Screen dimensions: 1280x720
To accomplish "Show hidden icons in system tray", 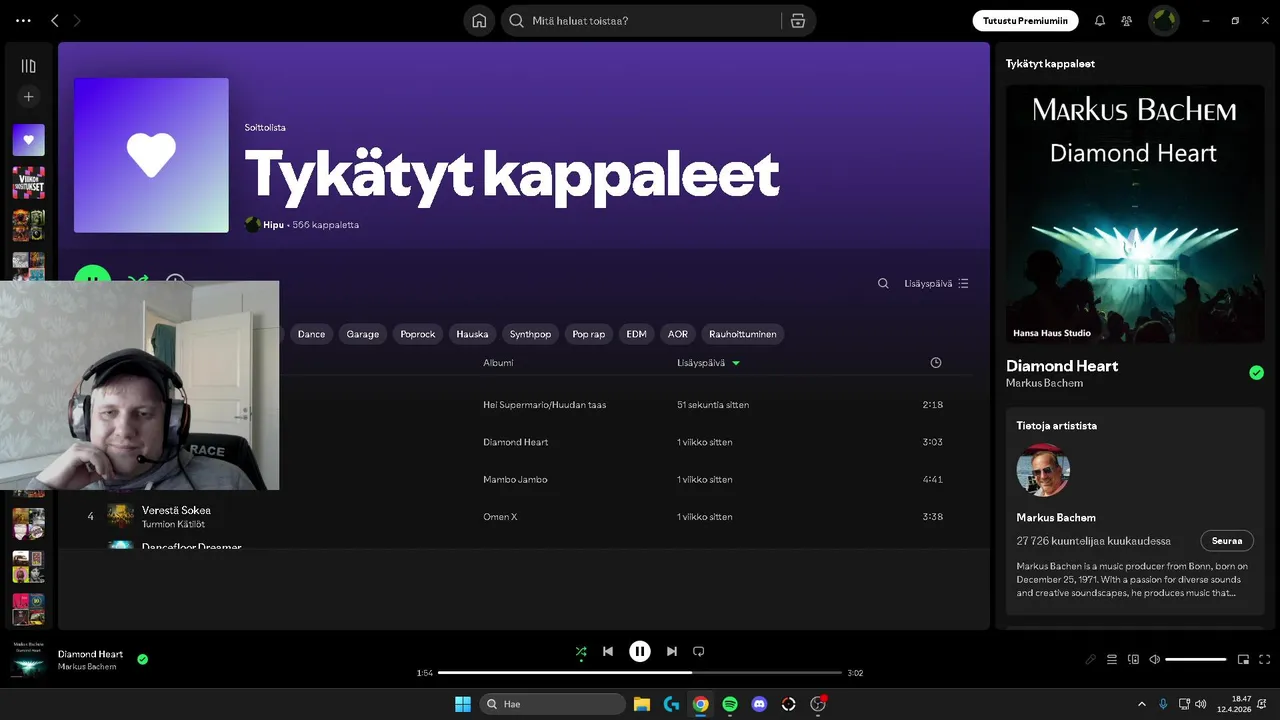I will [x=1142, y=704].
